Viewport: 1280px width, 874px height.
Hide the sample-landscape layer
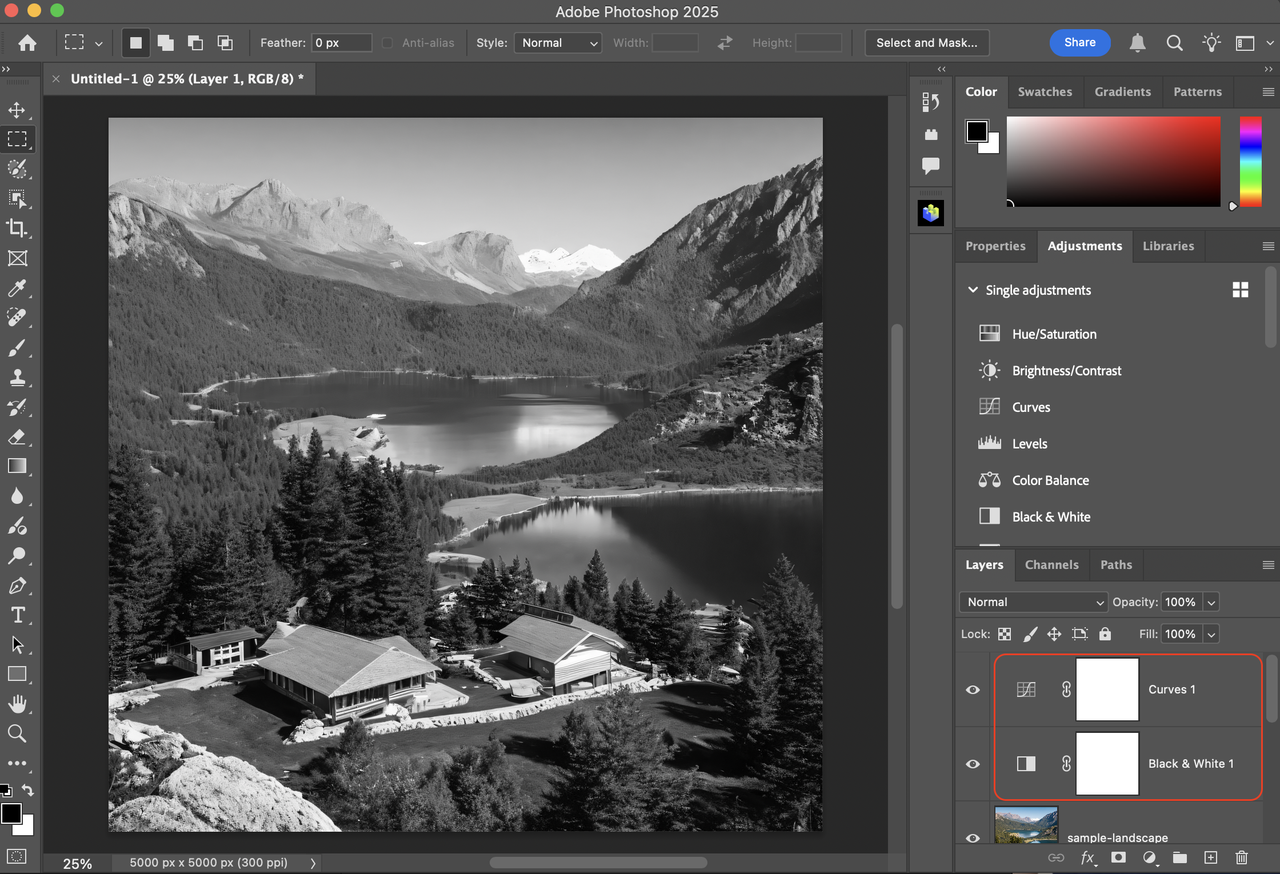[x=973, y=838]
